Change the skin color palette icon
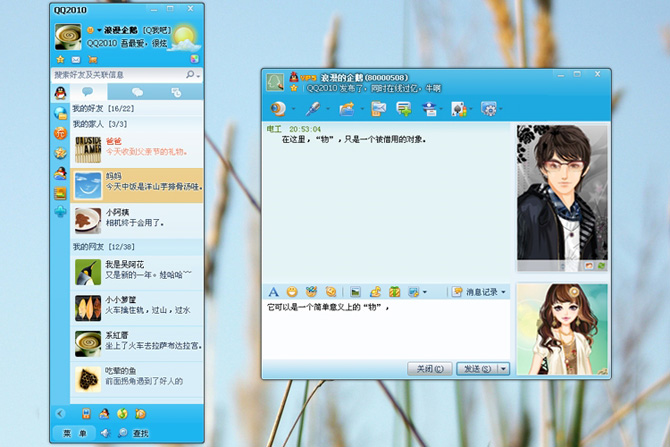 point(194,59)
